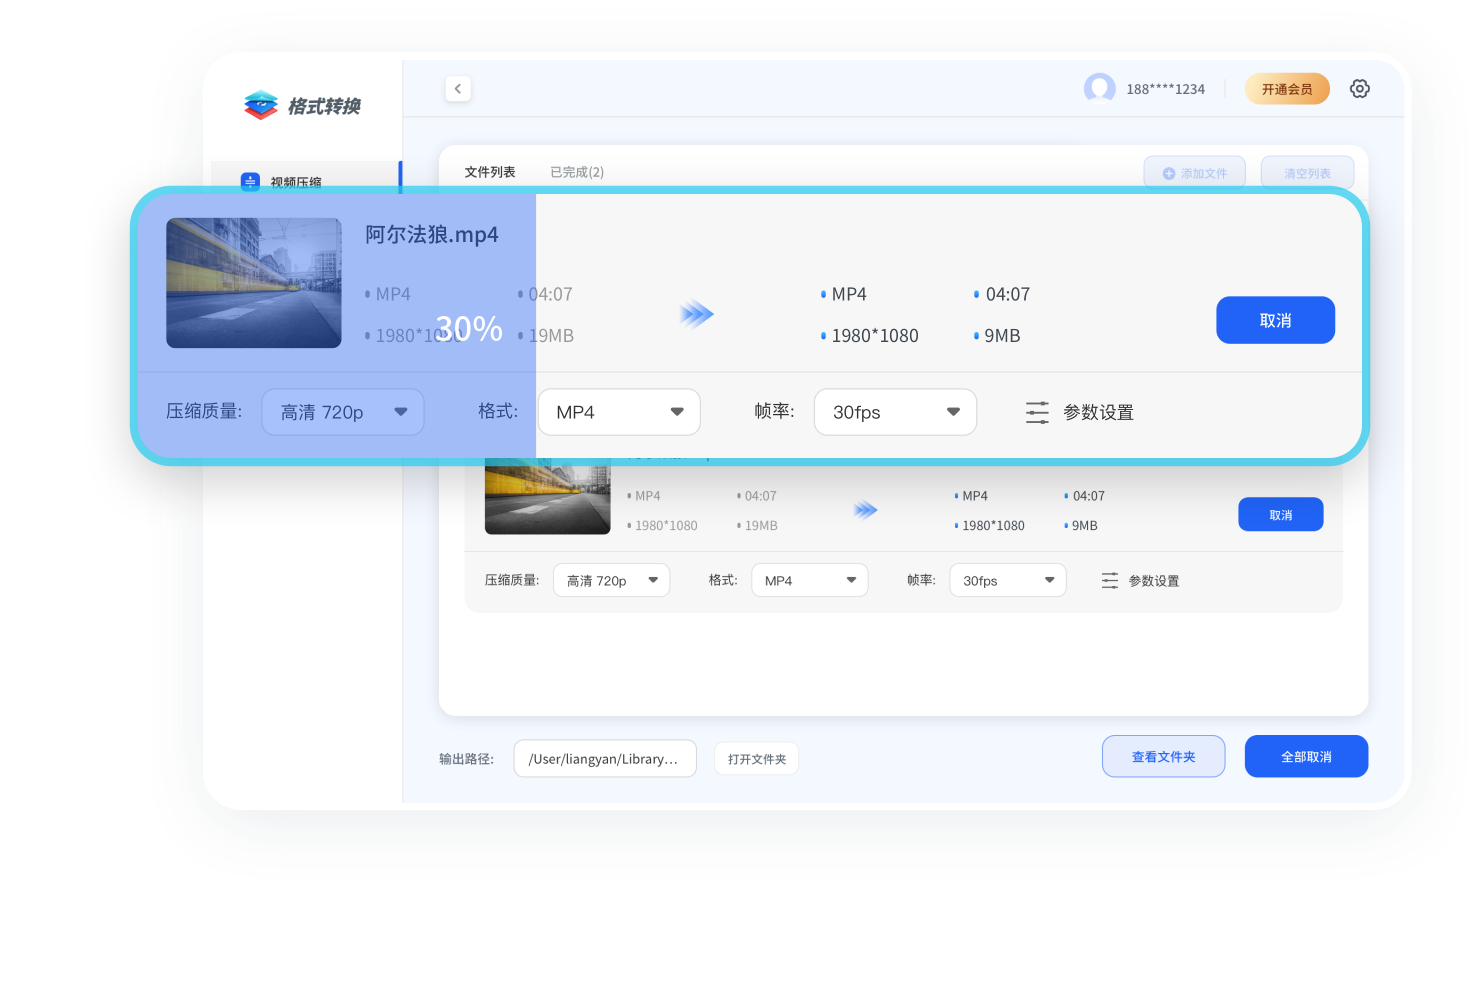Screen dimensions: 1480x998
Task: Open the zoomed card's 高清 720p dropdown
Action: 343,412
